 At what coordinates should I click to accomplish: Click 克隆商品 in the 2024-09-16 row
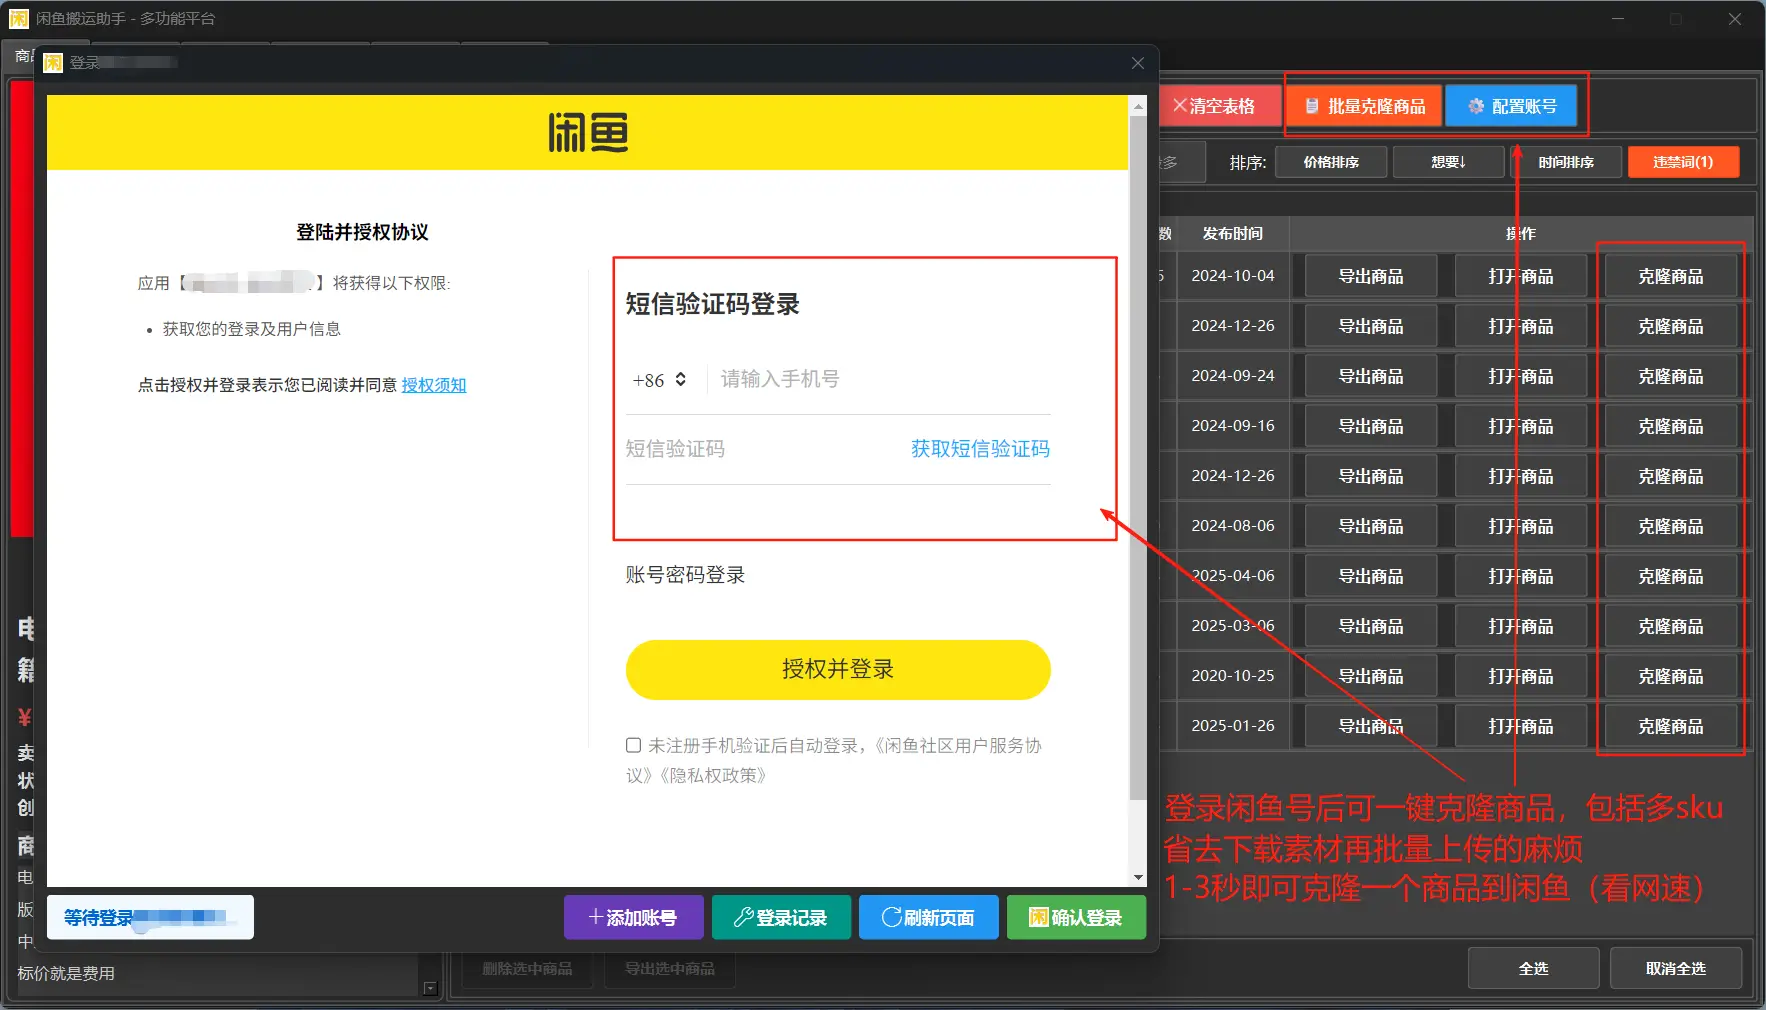point(1671,426)
